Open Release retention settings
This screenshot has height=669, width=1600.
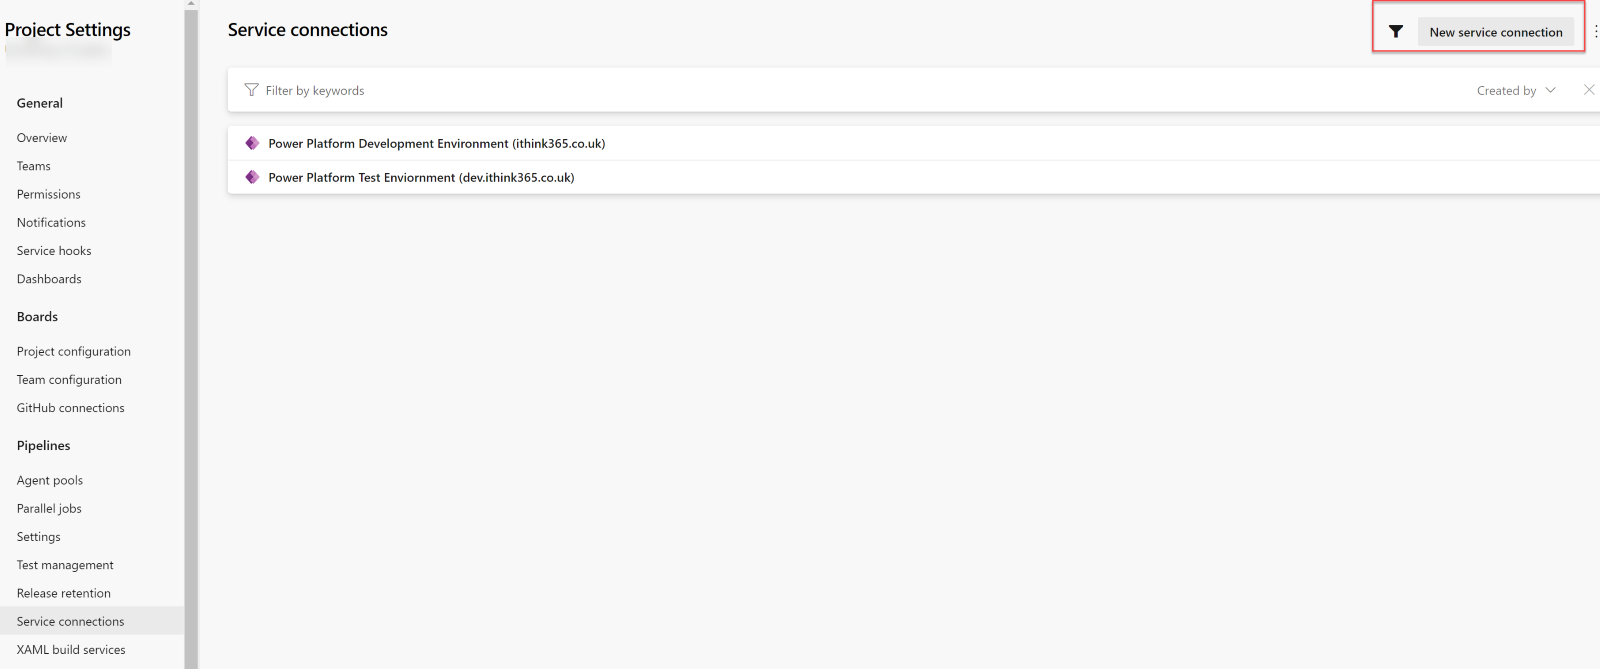pyautogui.click(x=64, y=593)
